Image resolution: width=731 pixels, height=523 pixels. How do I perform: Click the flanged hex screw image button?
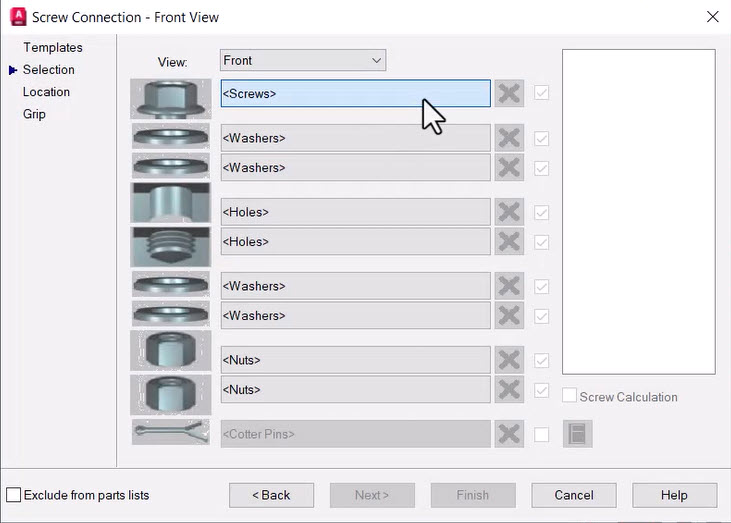(x=171, y=99)
